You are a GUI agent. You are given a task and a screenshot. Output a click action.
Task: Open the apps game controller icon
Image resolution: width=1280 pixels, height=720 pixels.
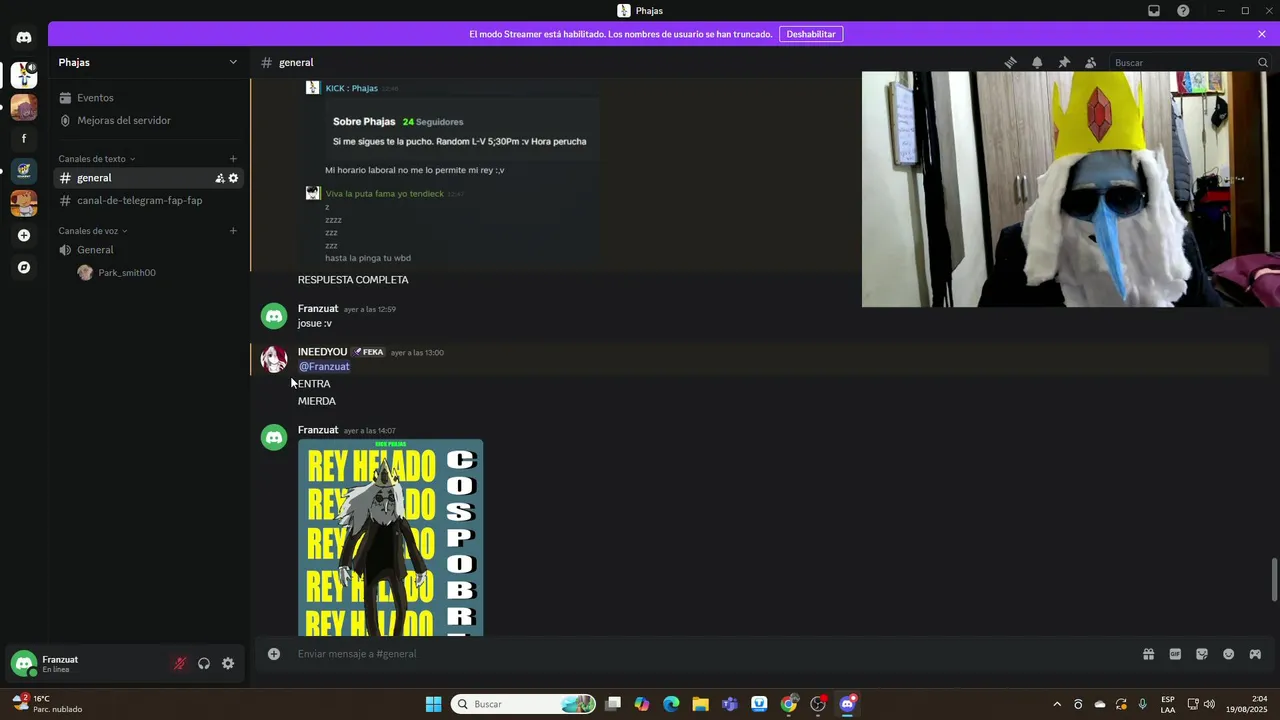[1255, 654]
